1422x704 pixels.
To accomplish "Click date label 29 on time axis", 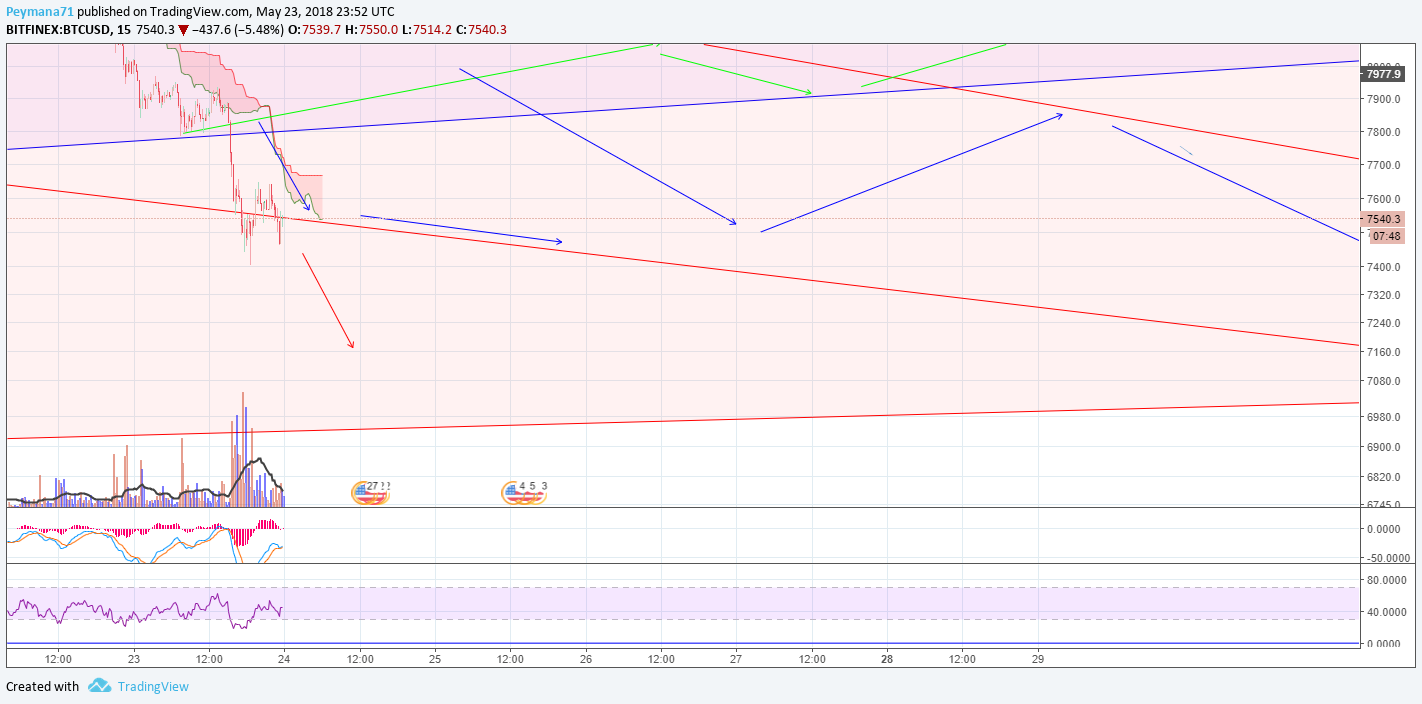I will pyautogui.click(x=1038, y=659).
